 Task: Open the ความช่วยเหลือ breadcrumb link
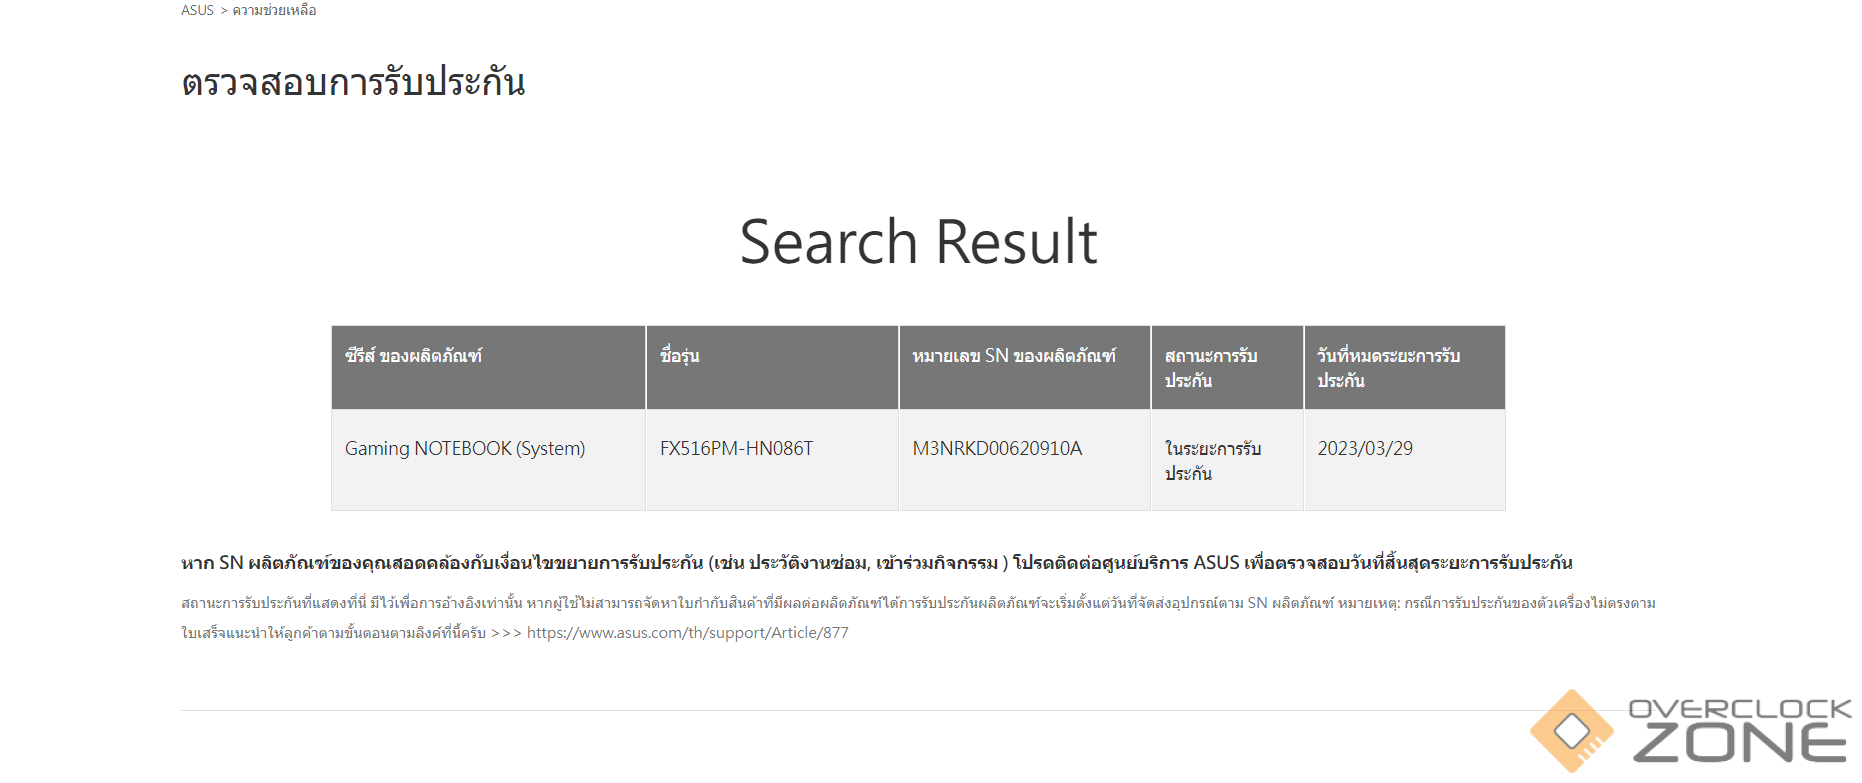coord(274,10)
